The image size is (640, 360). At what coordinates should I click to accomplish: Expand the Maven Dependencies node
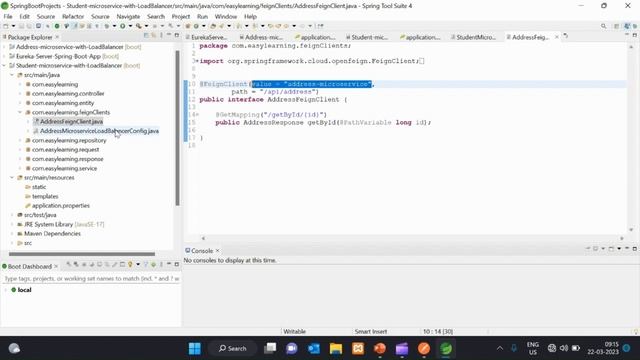[12, 234]
